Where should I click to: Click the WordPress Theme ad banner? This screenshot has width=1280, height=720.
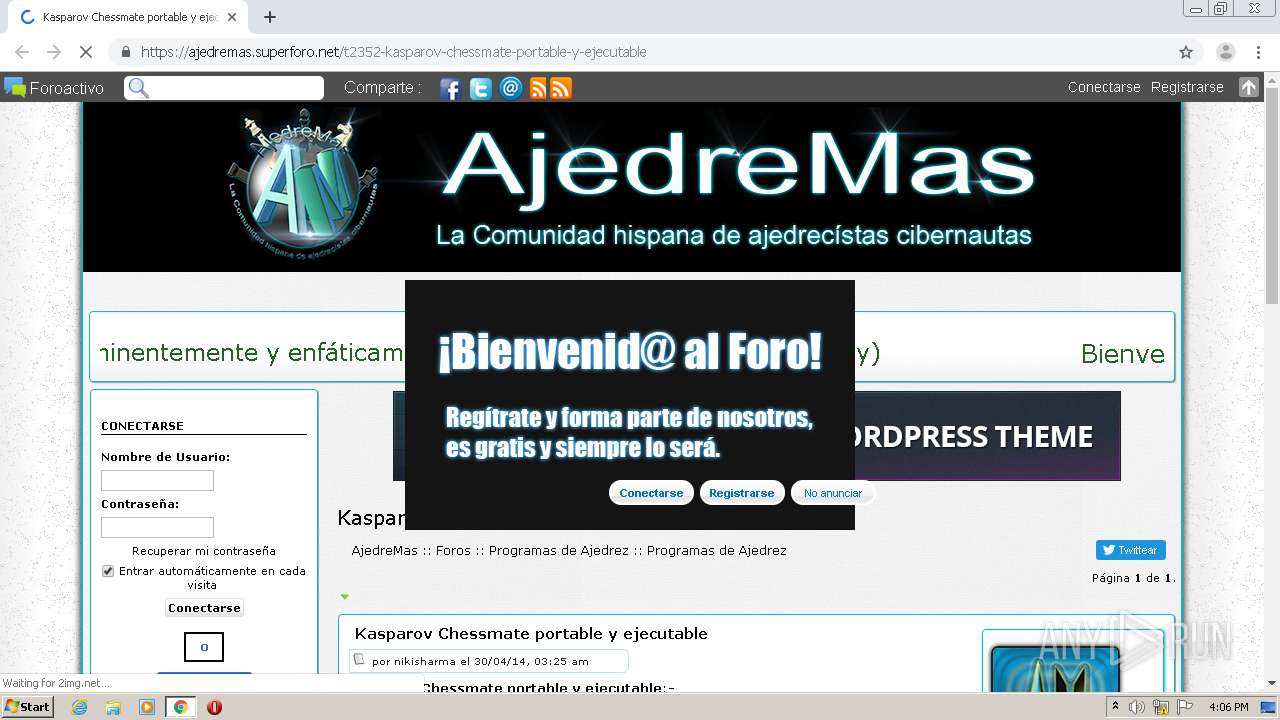click(987, 436)
